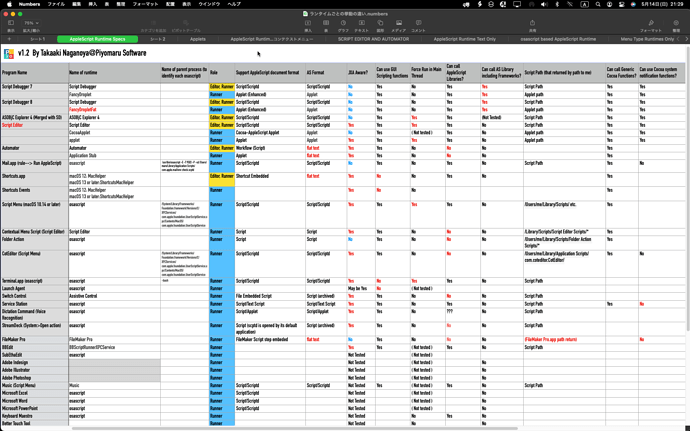Click the Media (メディア) toolbar icon

click(399, 23)
